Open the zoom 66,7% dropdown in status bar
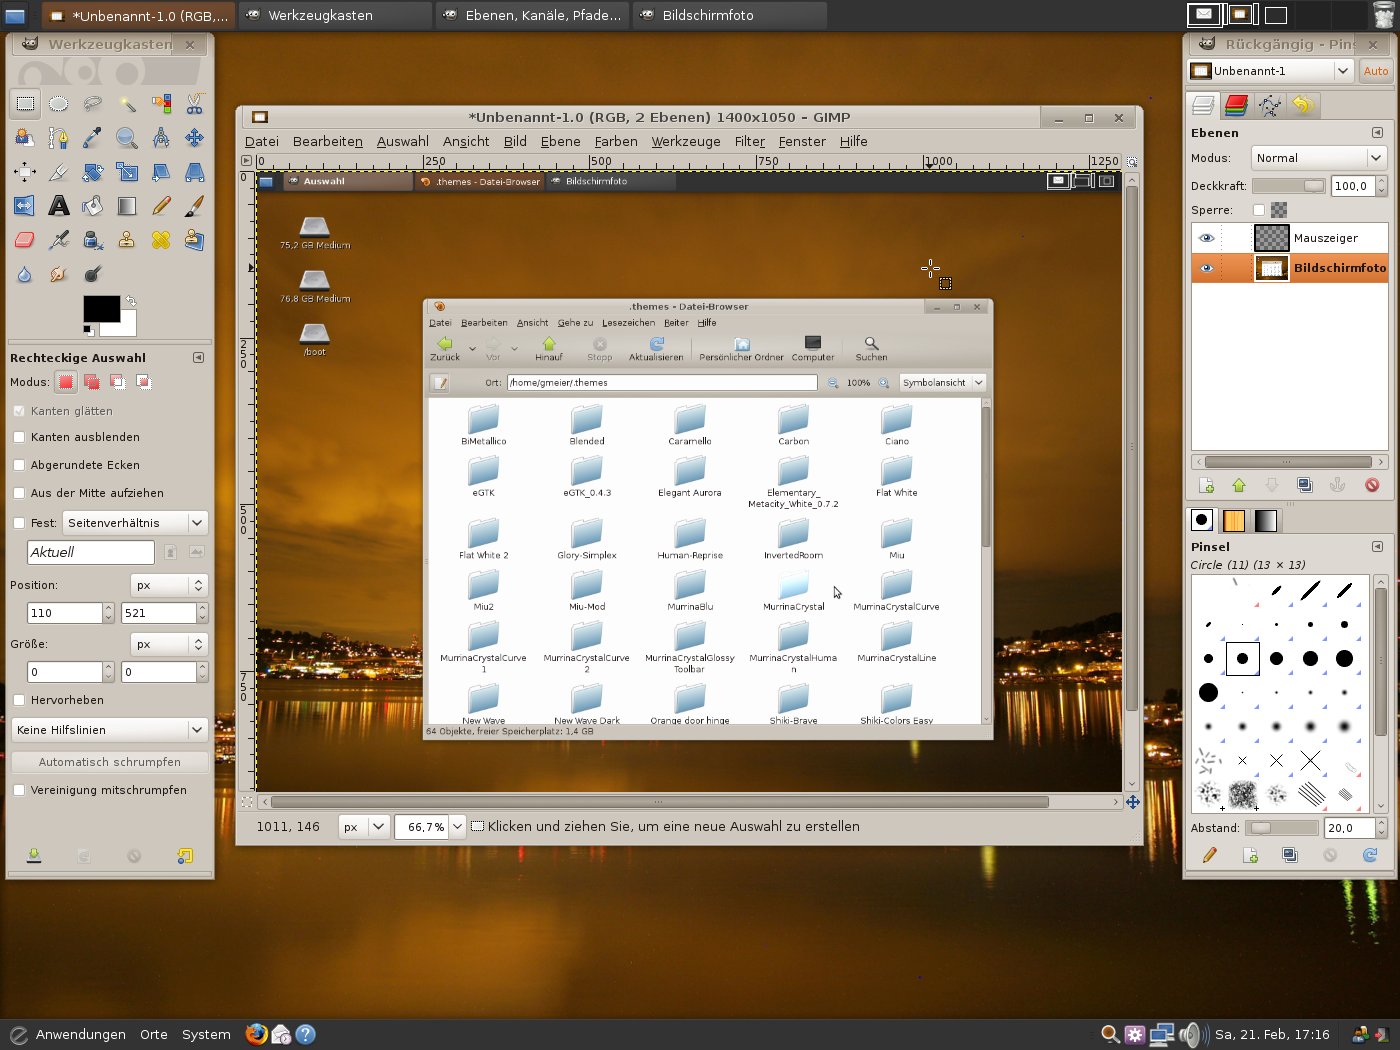 click(x=457, y=826)
